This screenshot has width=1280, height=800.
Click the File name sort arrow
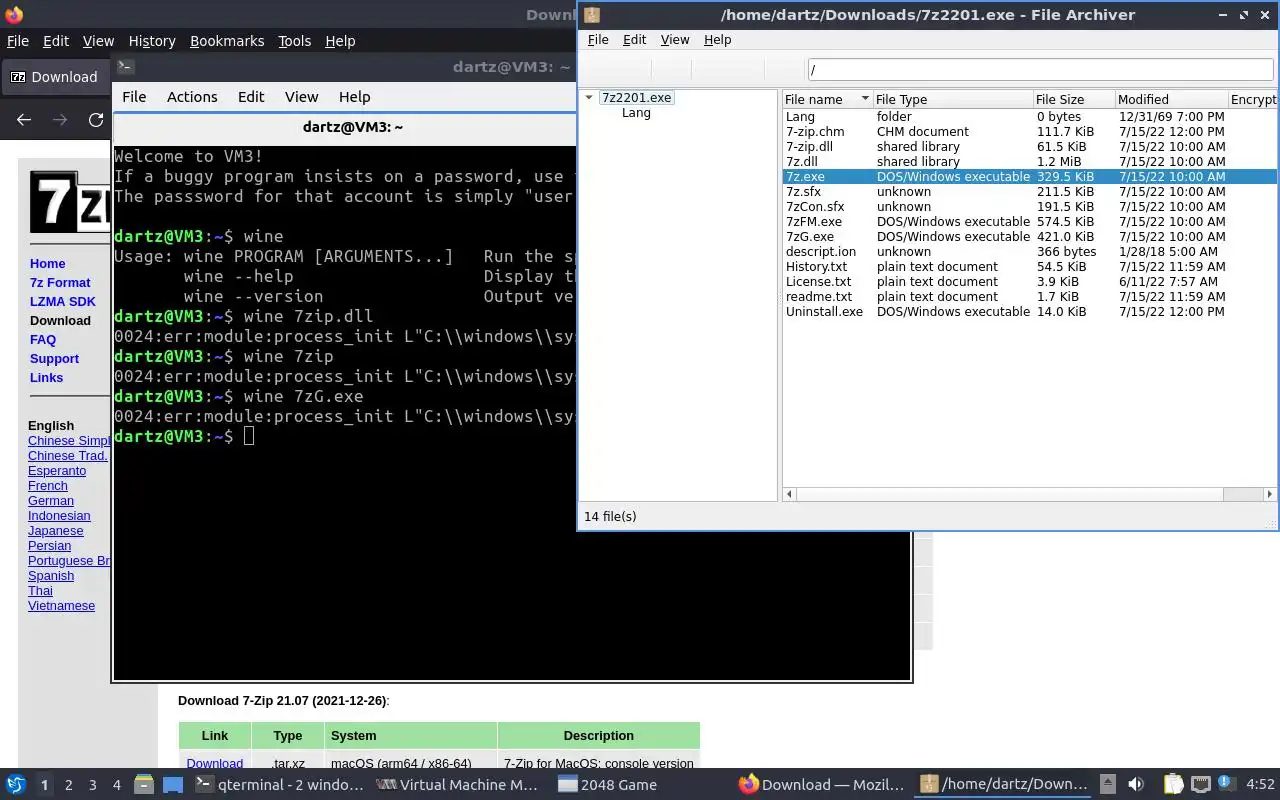coord(865,99)
